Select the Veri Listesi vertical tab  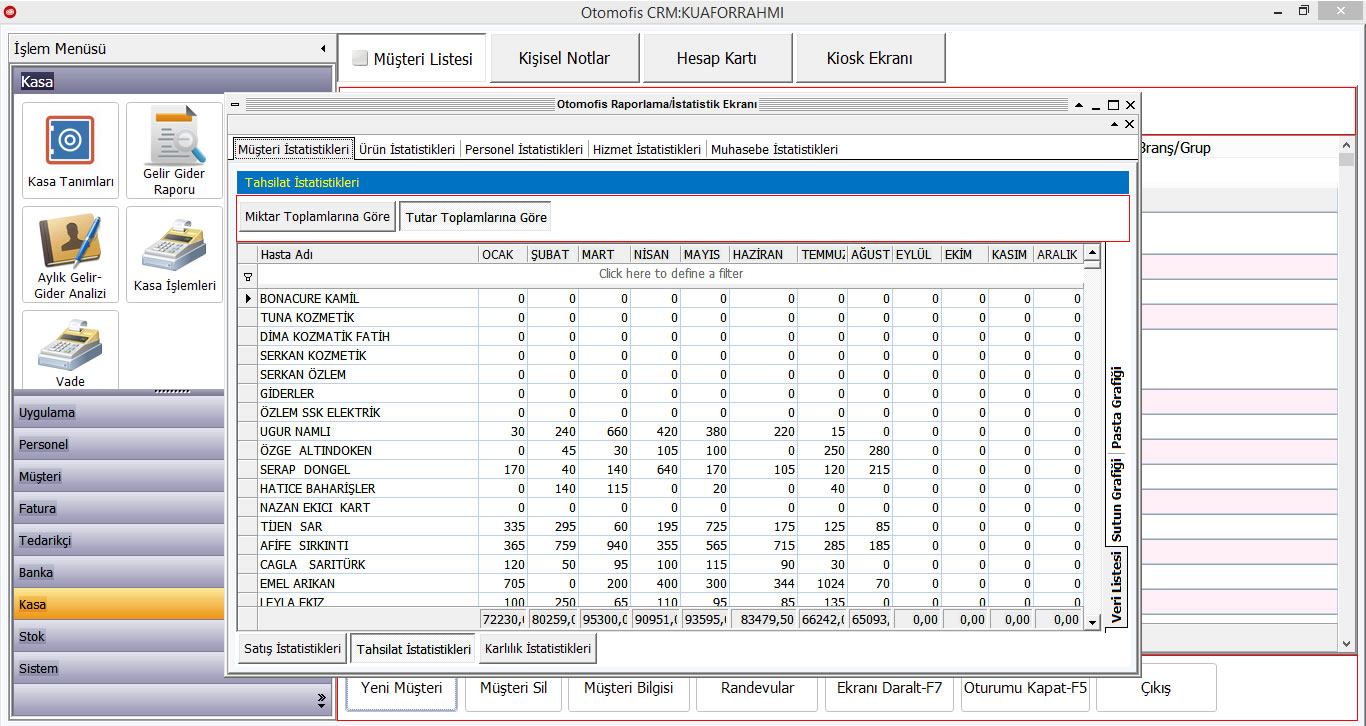(1117, 587)
